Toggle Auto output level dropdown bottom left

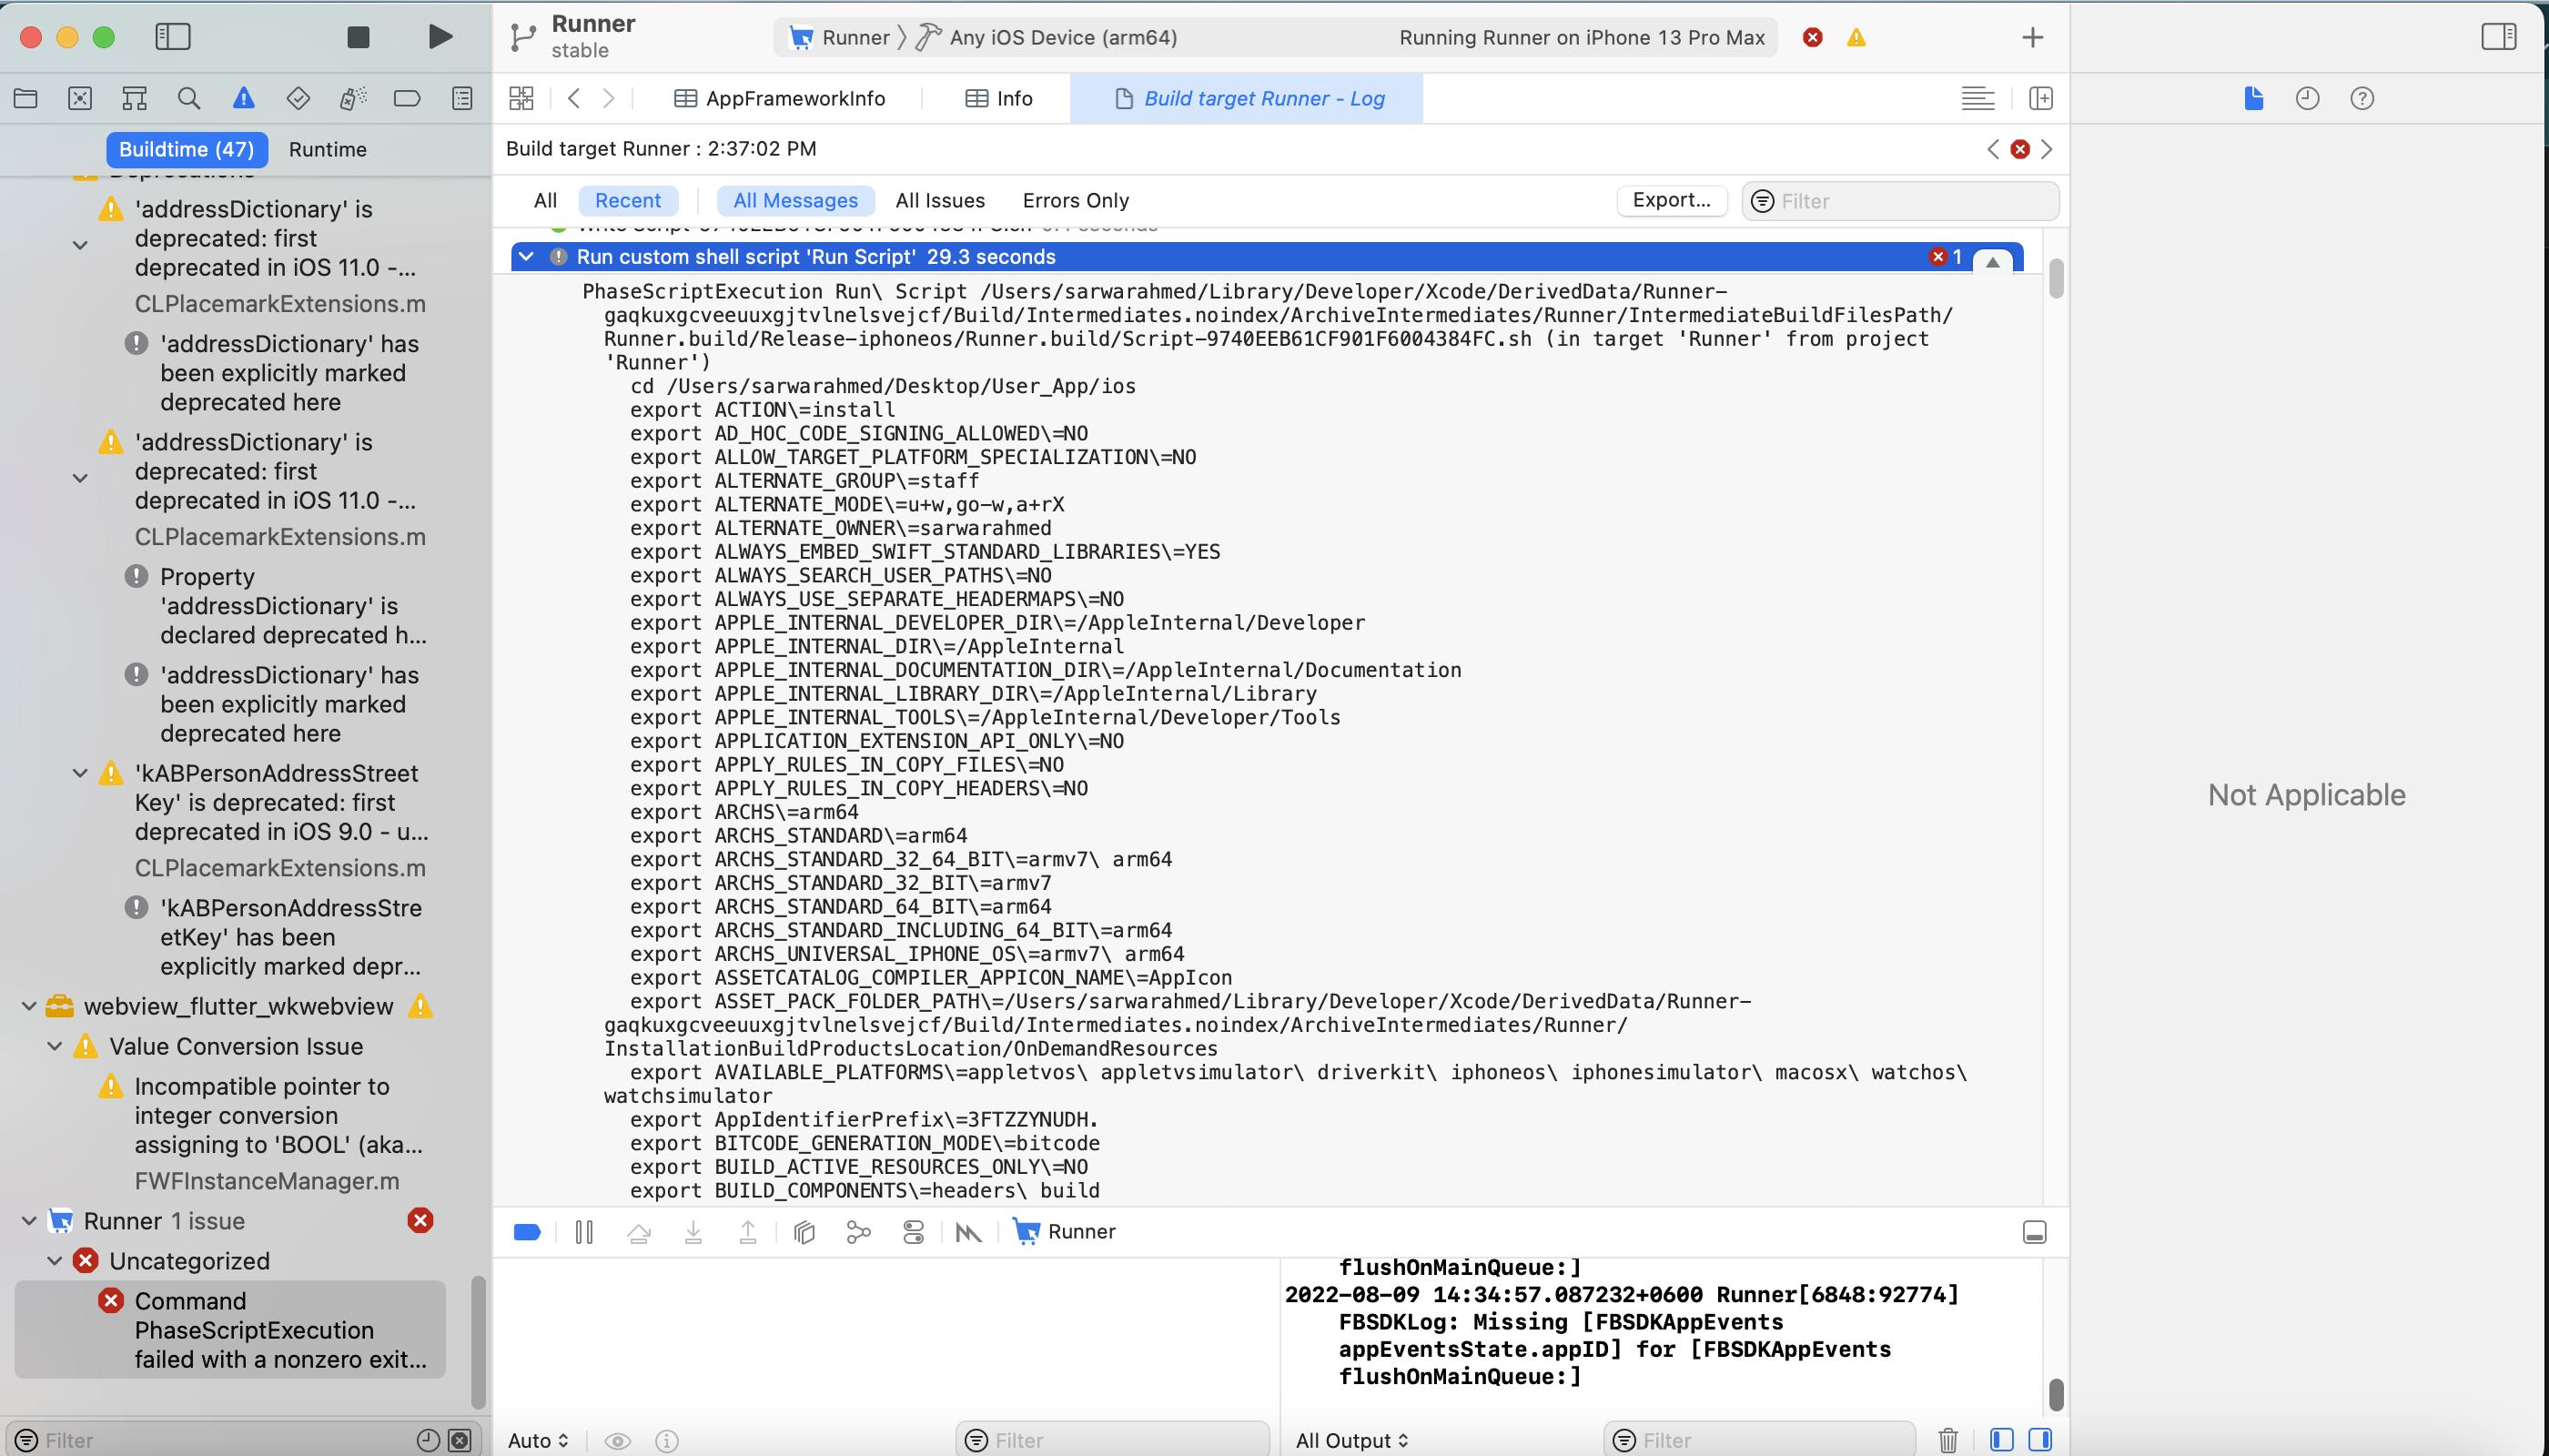pyautogui.click(x=538, y=1439)
